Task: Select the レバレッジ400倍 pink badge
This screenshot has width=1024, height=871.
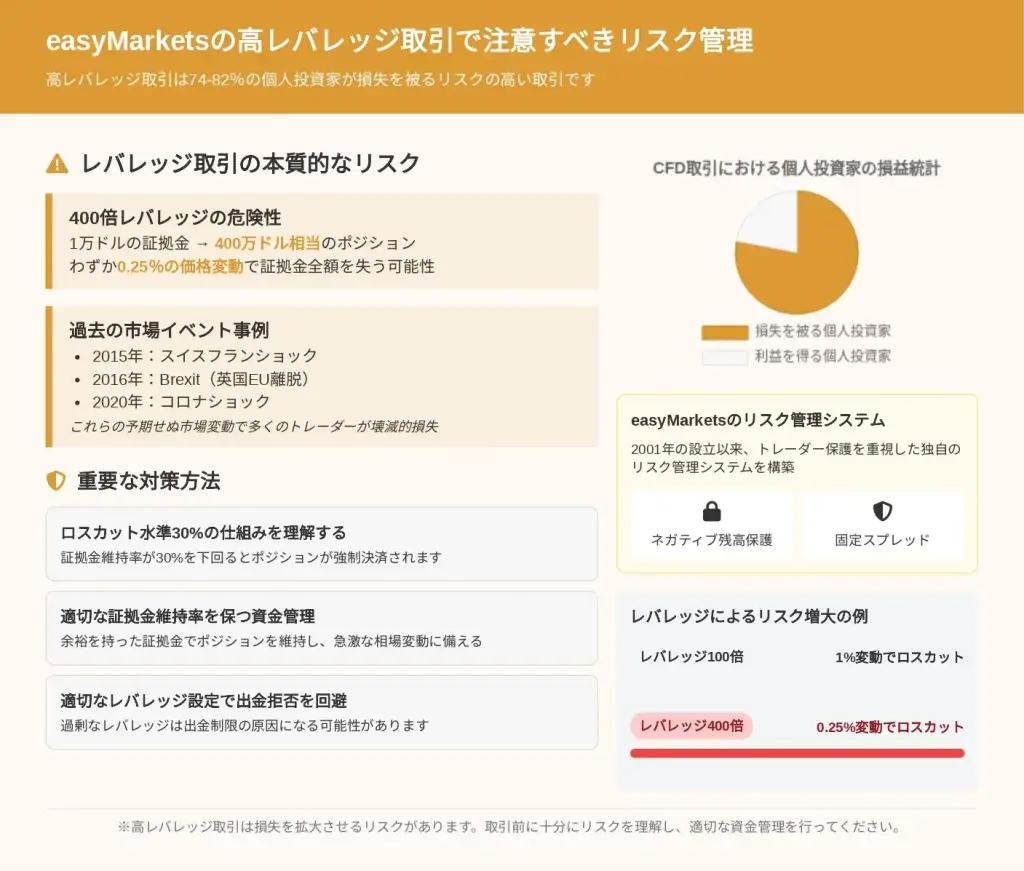Action: pyautogui.click(x=691, y=727)
